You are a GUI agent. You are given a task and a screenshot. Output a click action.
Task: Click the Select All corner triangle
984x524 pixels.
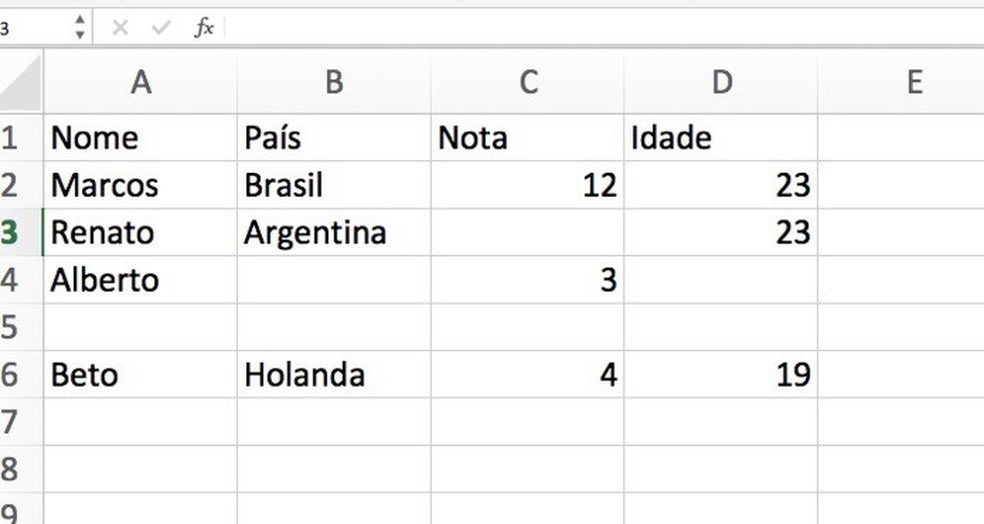point(22,83)
